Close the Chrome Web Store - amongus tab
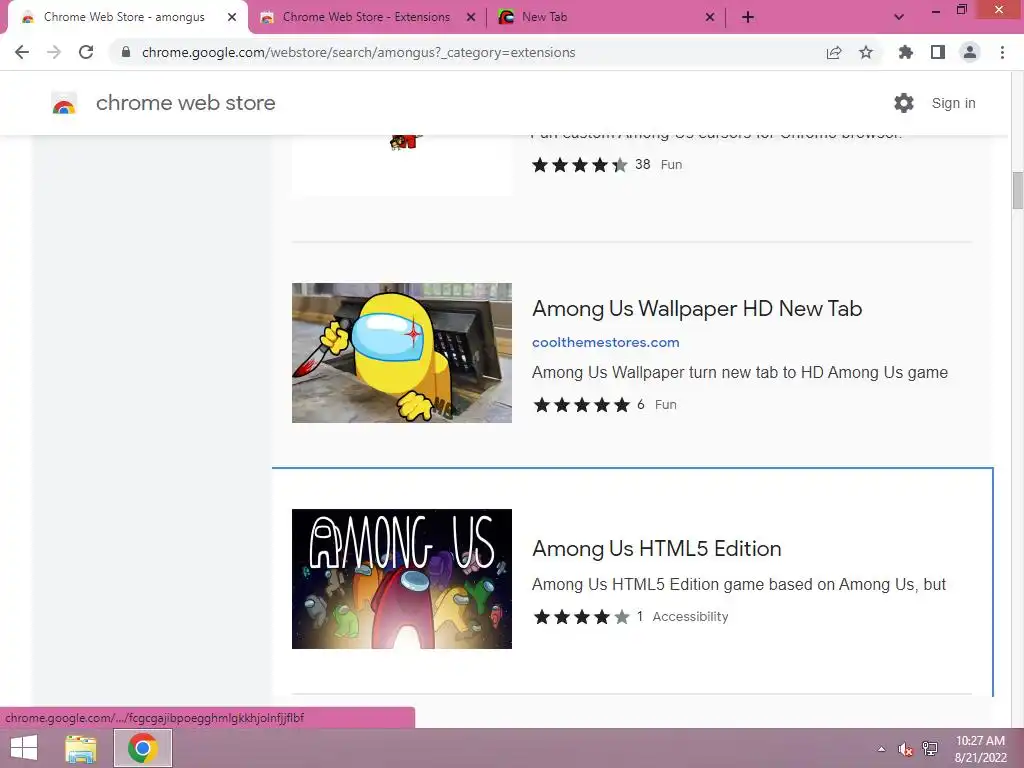Screen dimensions: 1024x768 (x=232, y=17)
